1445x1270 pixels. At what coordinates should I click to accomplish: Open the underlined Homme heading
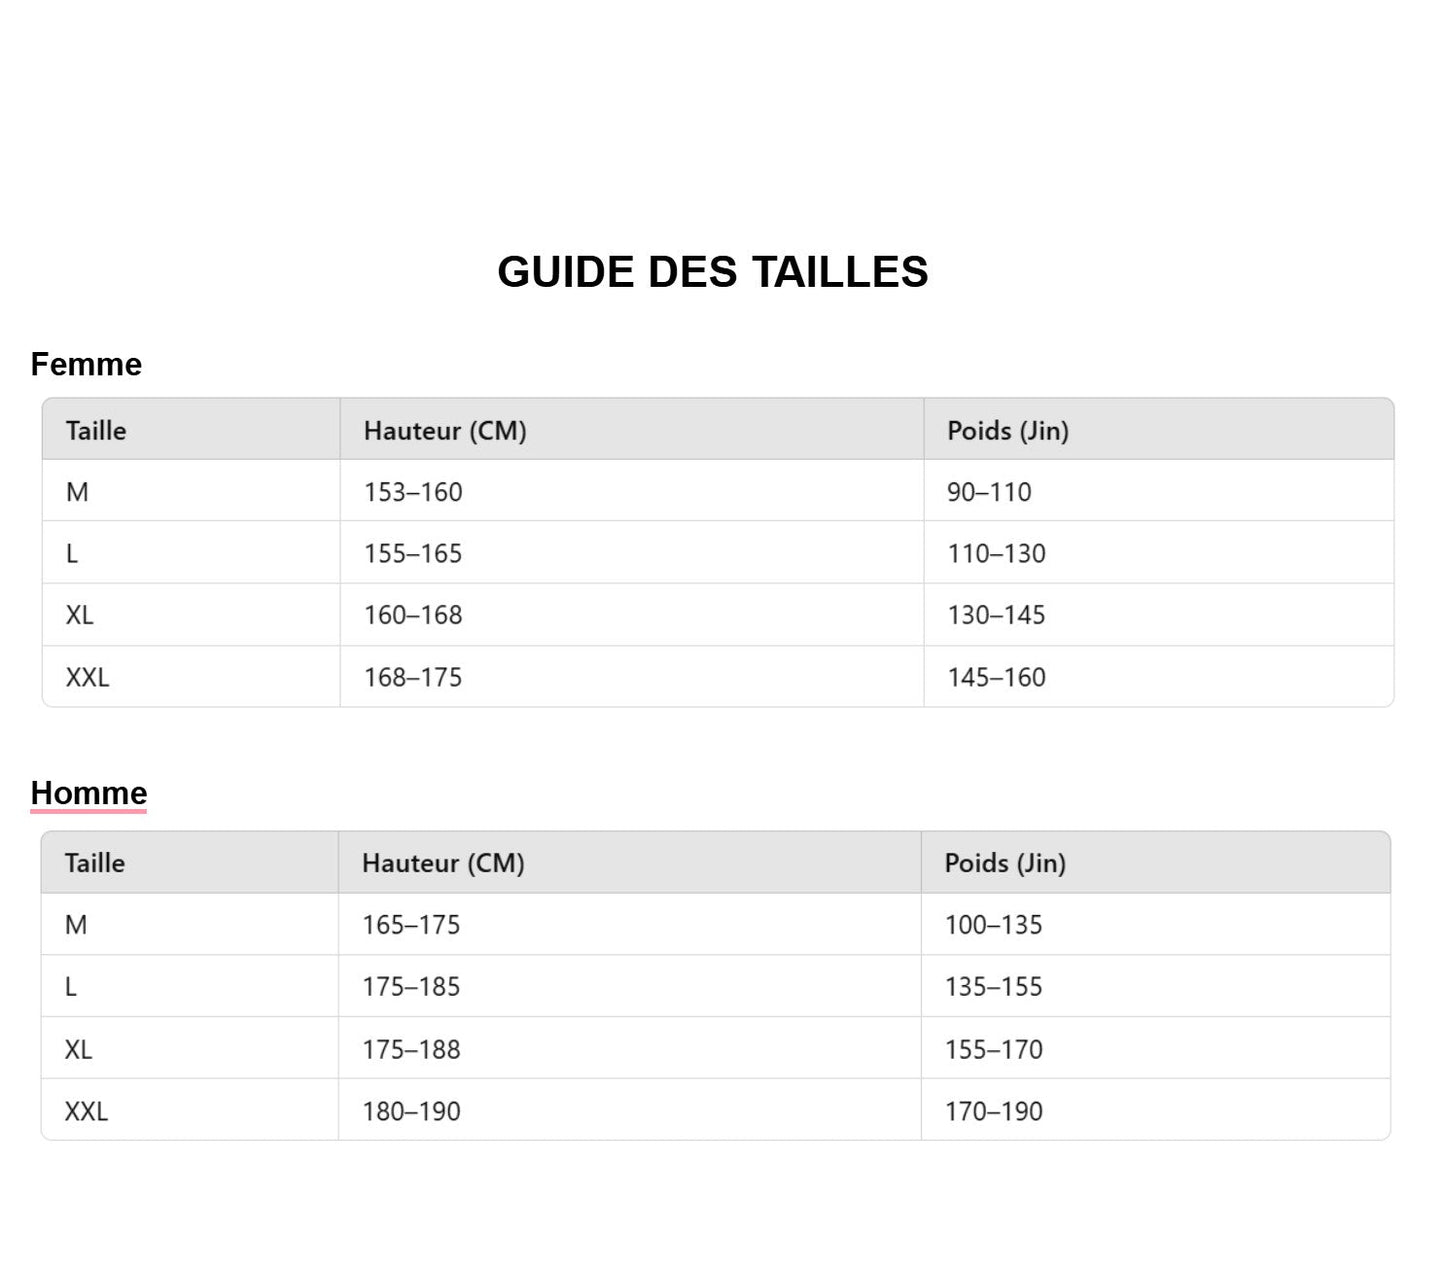(89, 793)
